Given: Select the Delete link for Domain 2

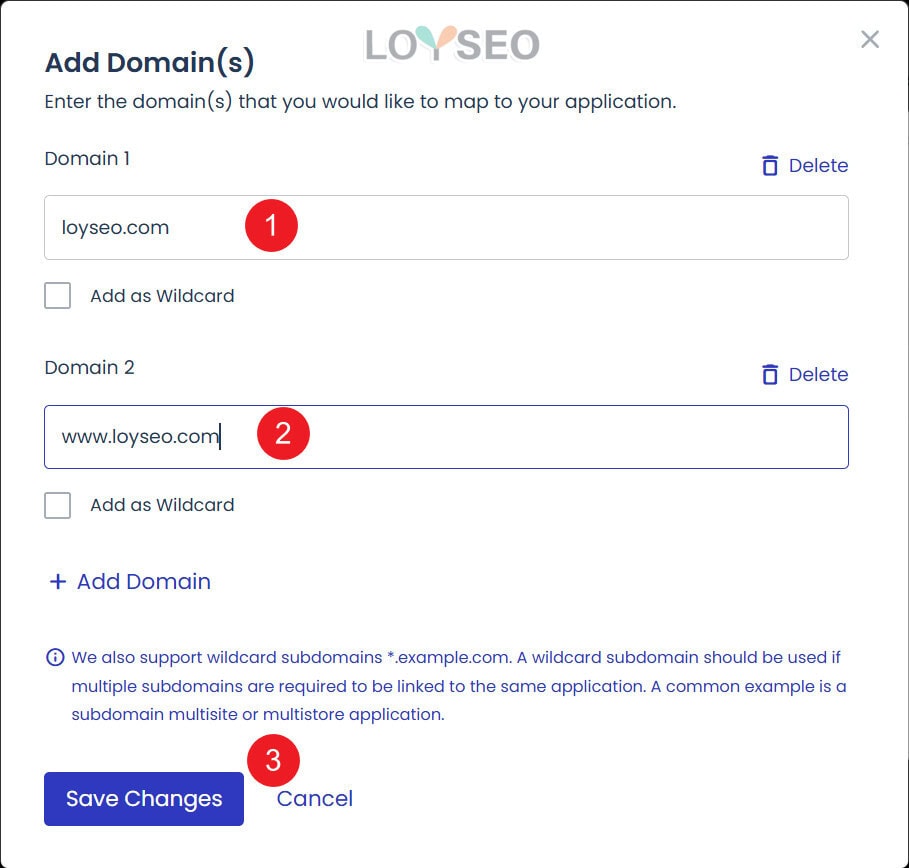Looking at the screenshot, I should tap(820, 374).
